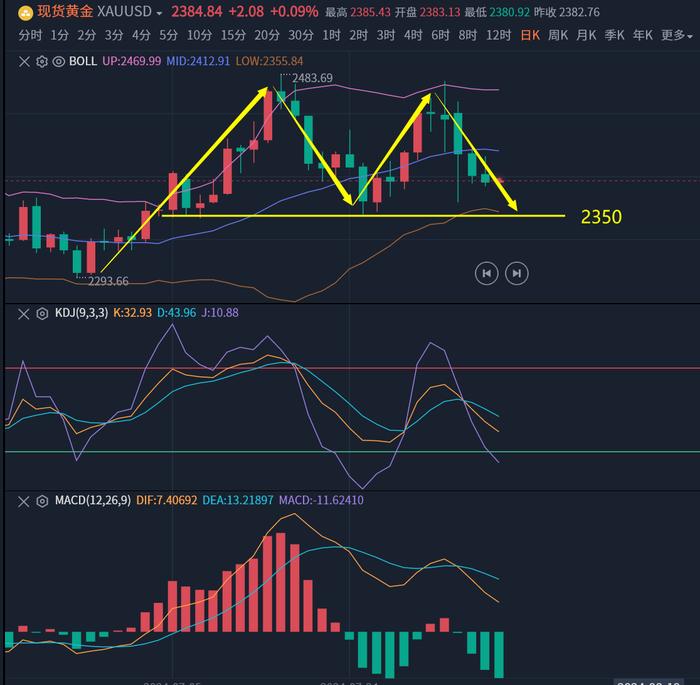The height and width of the screenshot is (685, 700).
Task: Open the XAUUSD symbol dropdown
Action: click(x=160, y=13)
